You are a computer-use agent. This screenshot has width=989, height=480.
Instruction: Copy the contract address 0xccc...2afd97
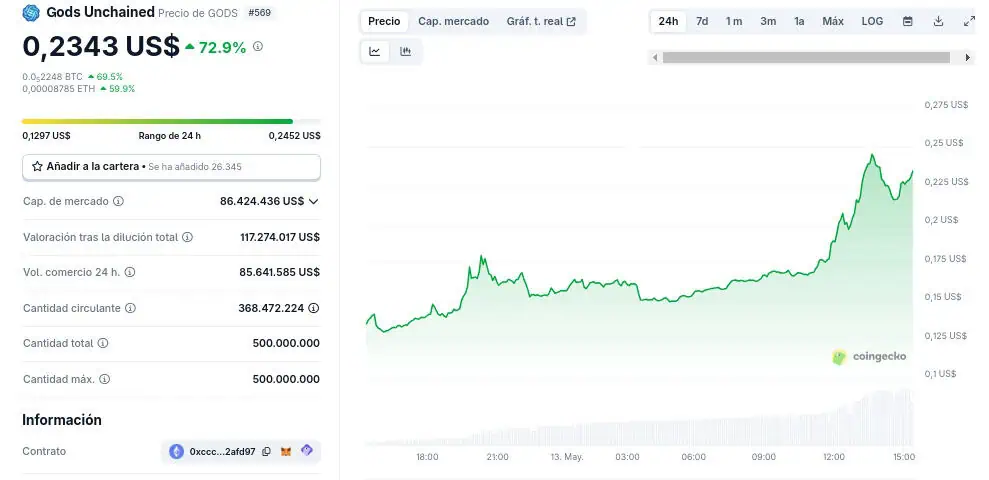pyautogui.click(x=266, y=452)
